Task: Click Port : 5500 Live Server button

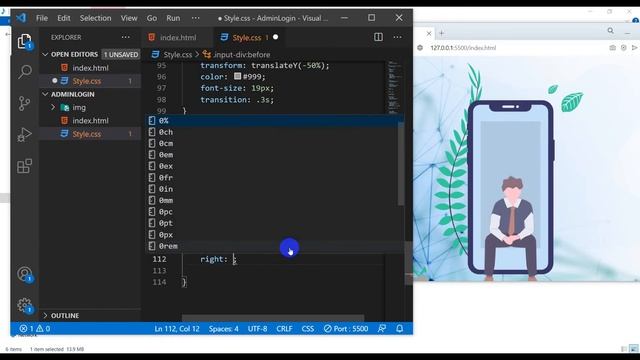Action: tap(346, 329)
